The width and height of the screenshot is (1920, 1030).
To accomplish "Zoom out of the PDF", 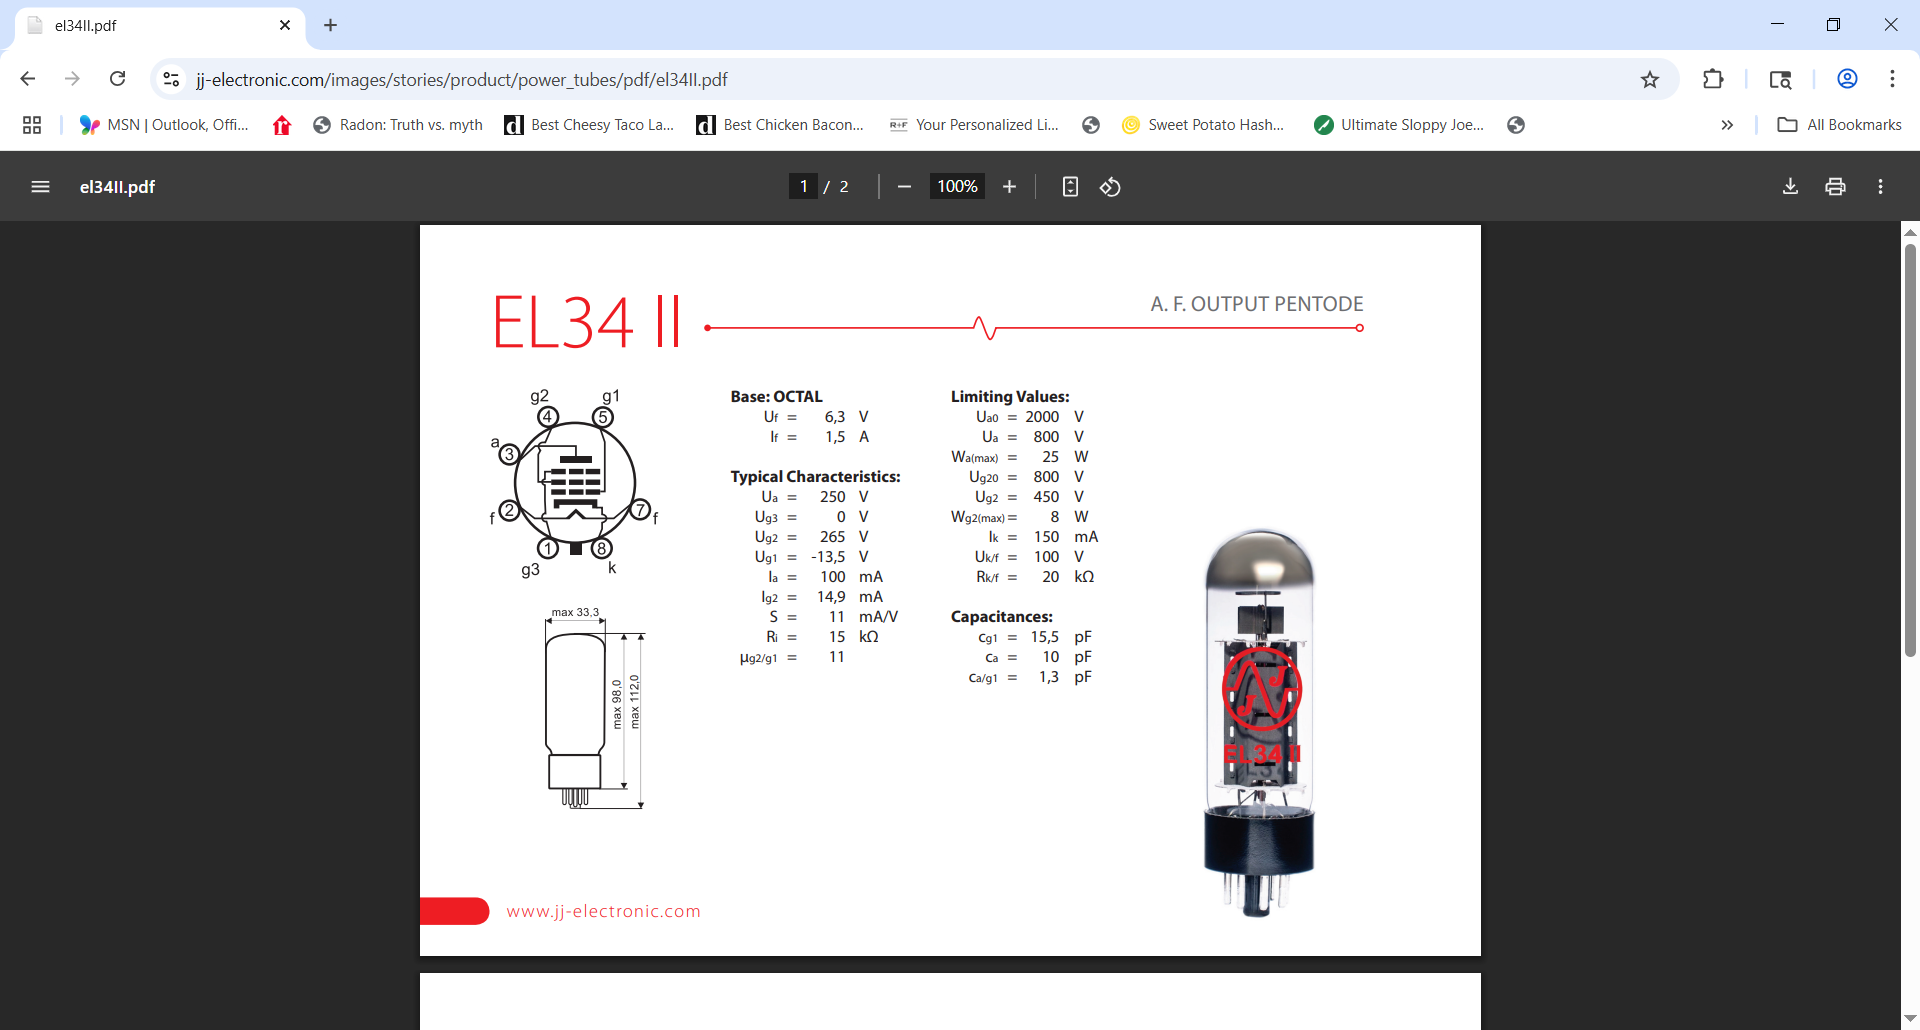I will coord(904,187).
